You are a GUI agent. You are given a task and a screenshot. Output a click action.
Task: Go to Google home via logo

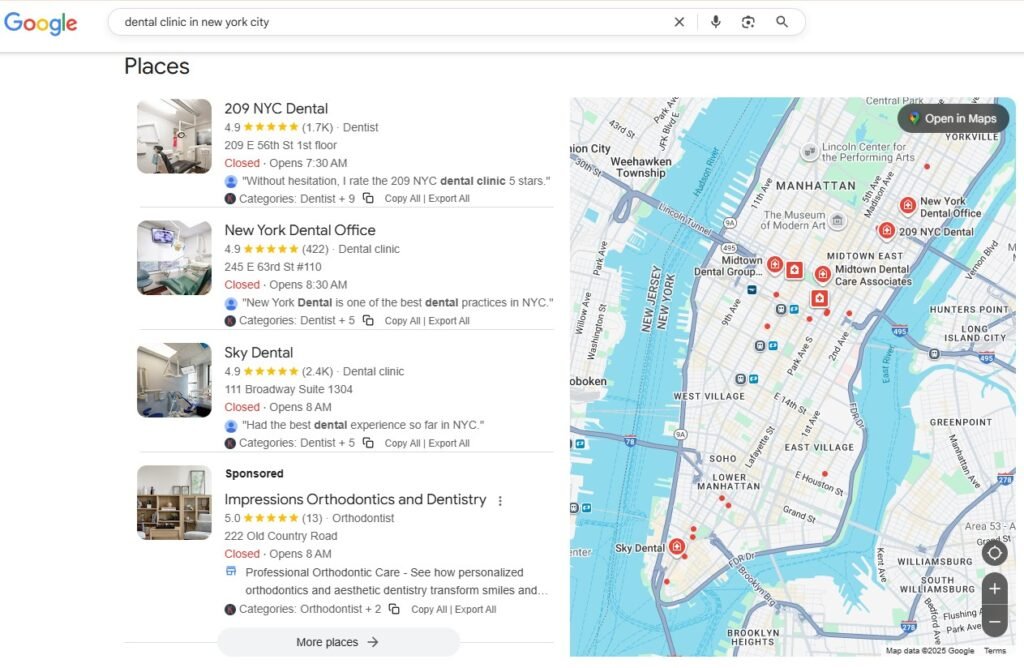(41, 23)
